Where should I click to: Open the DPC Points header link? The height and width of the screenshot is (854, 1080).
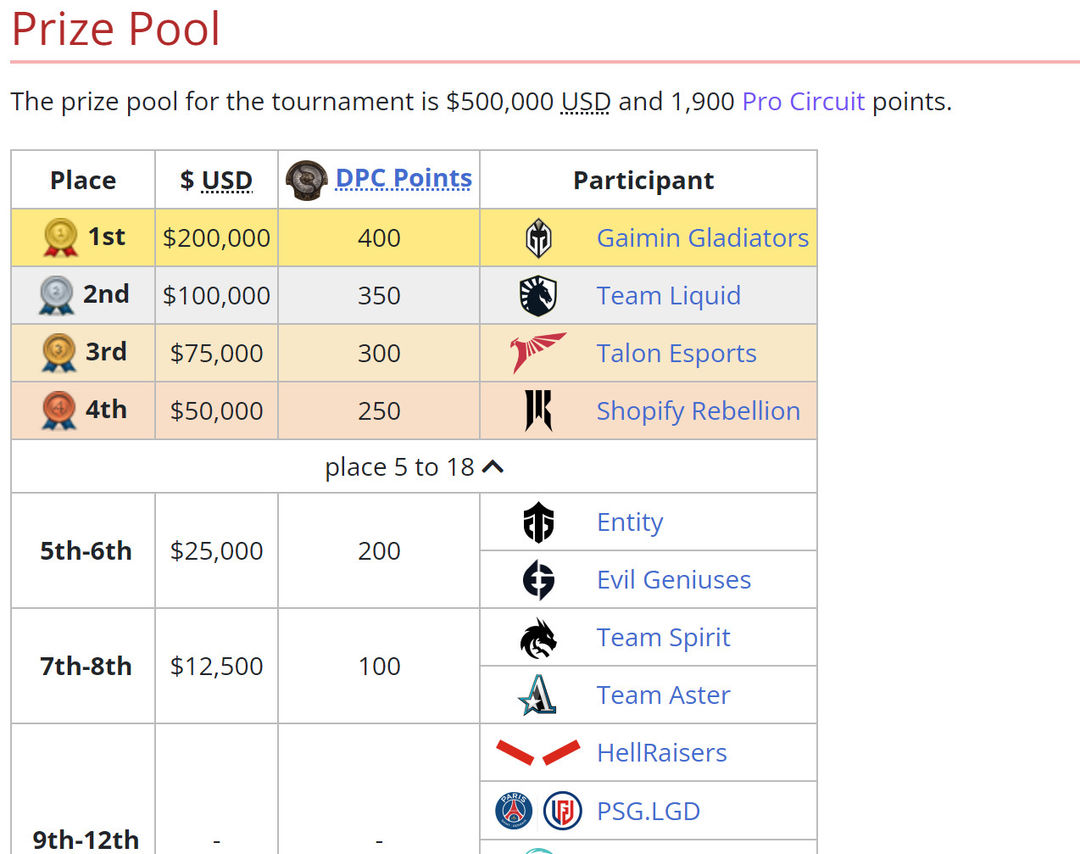(x=404, y=178)
